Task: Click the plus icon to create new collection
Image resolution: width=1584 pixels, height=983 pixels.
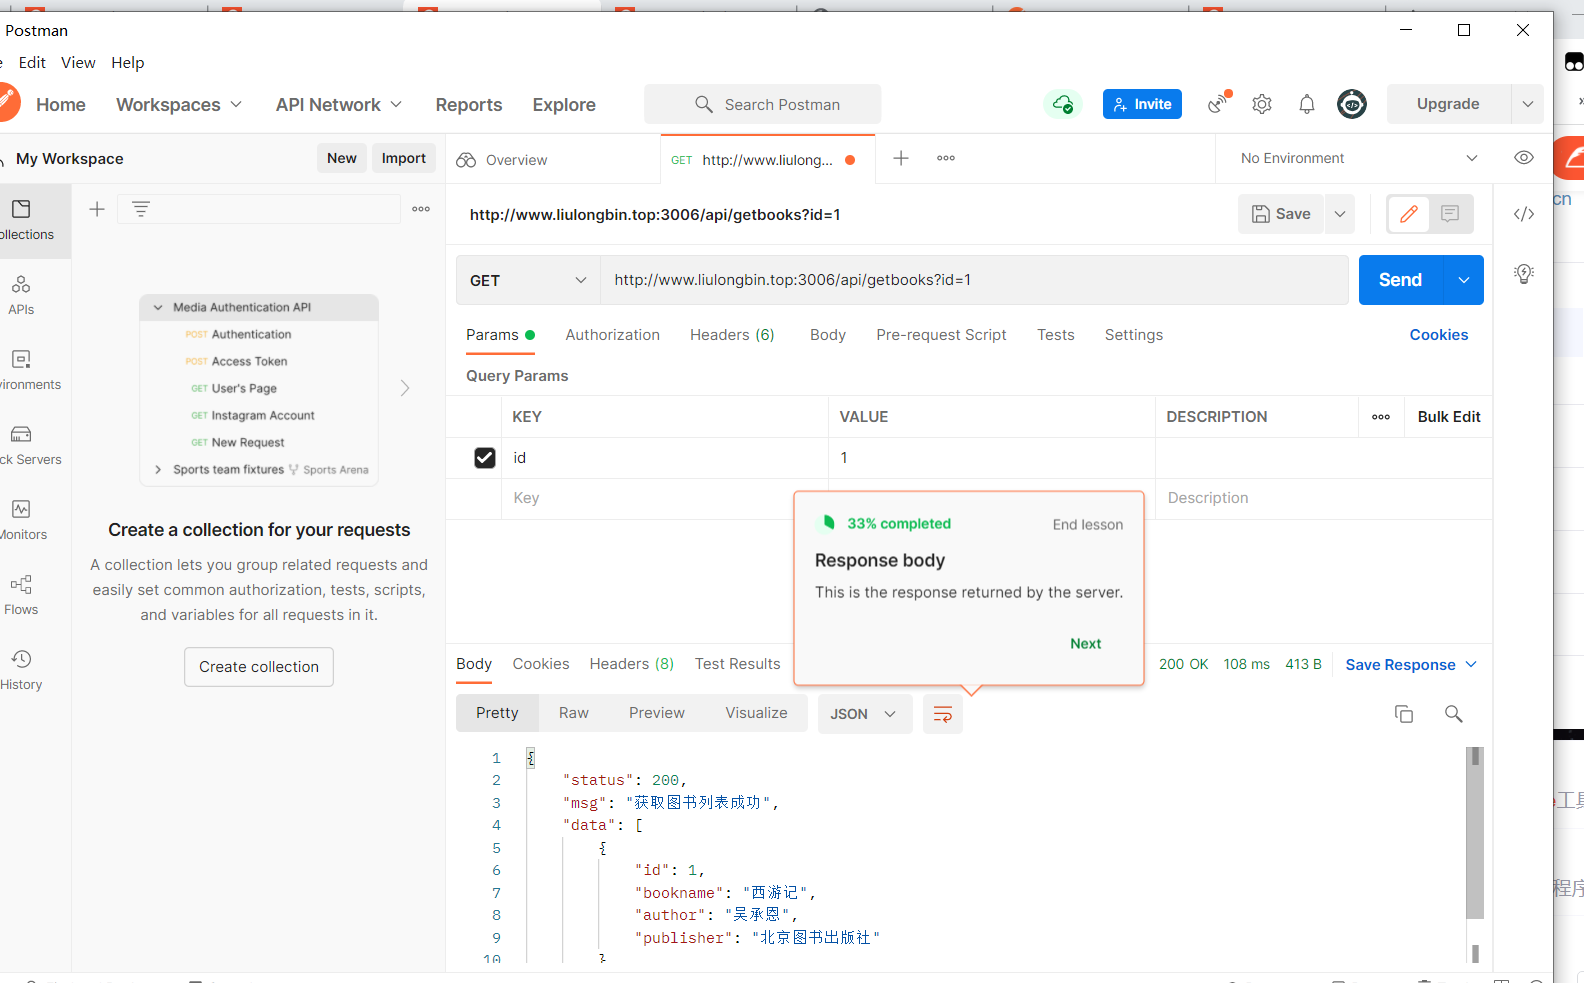Action: pos(97,209)
